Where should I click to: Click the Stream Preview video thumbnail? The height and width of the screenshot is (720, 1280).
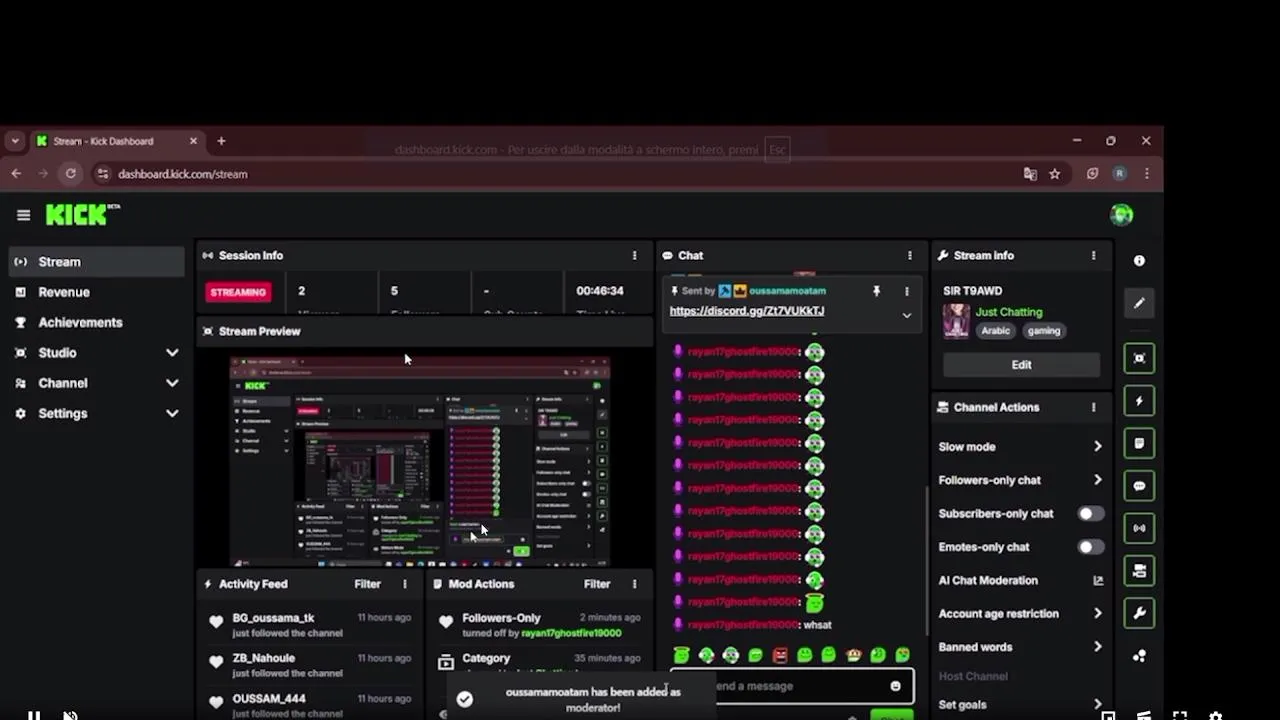(420, 461)
